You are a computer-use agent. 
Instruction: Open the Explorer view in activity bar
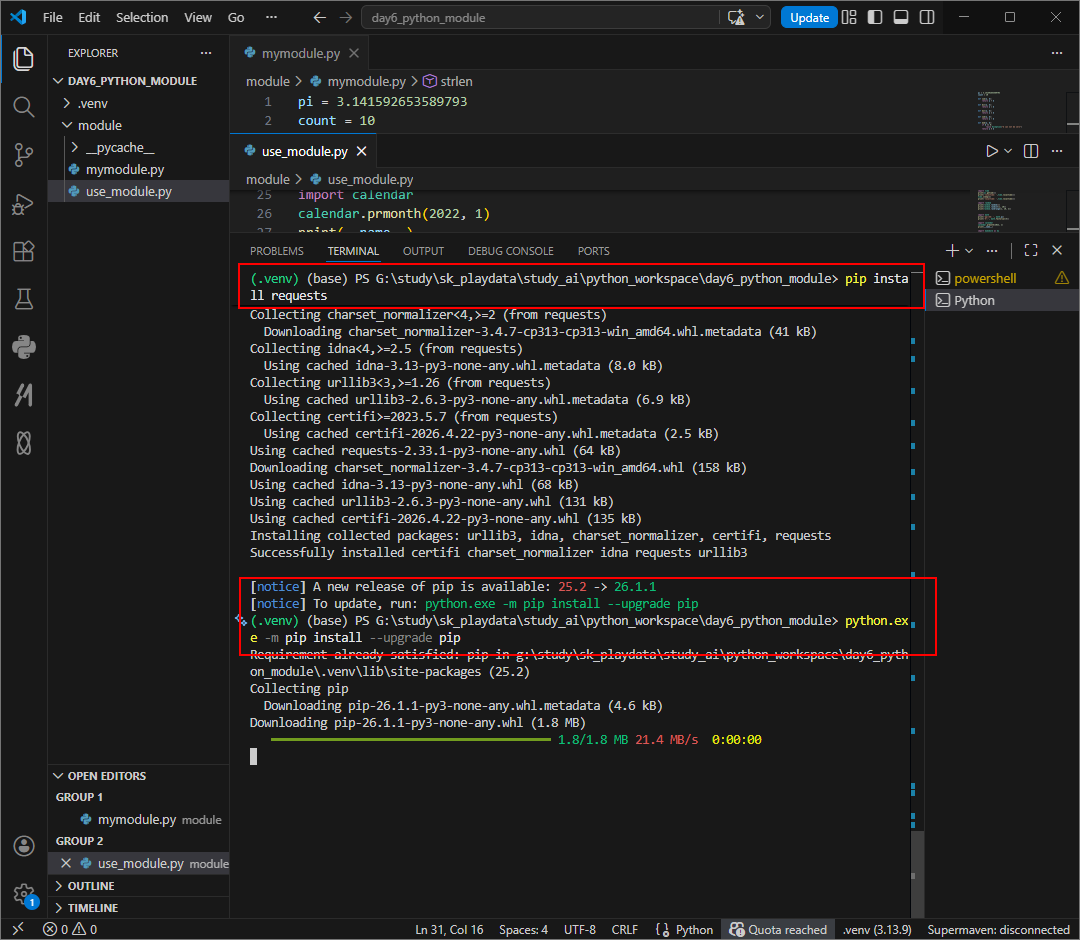[x=23, y=59]
